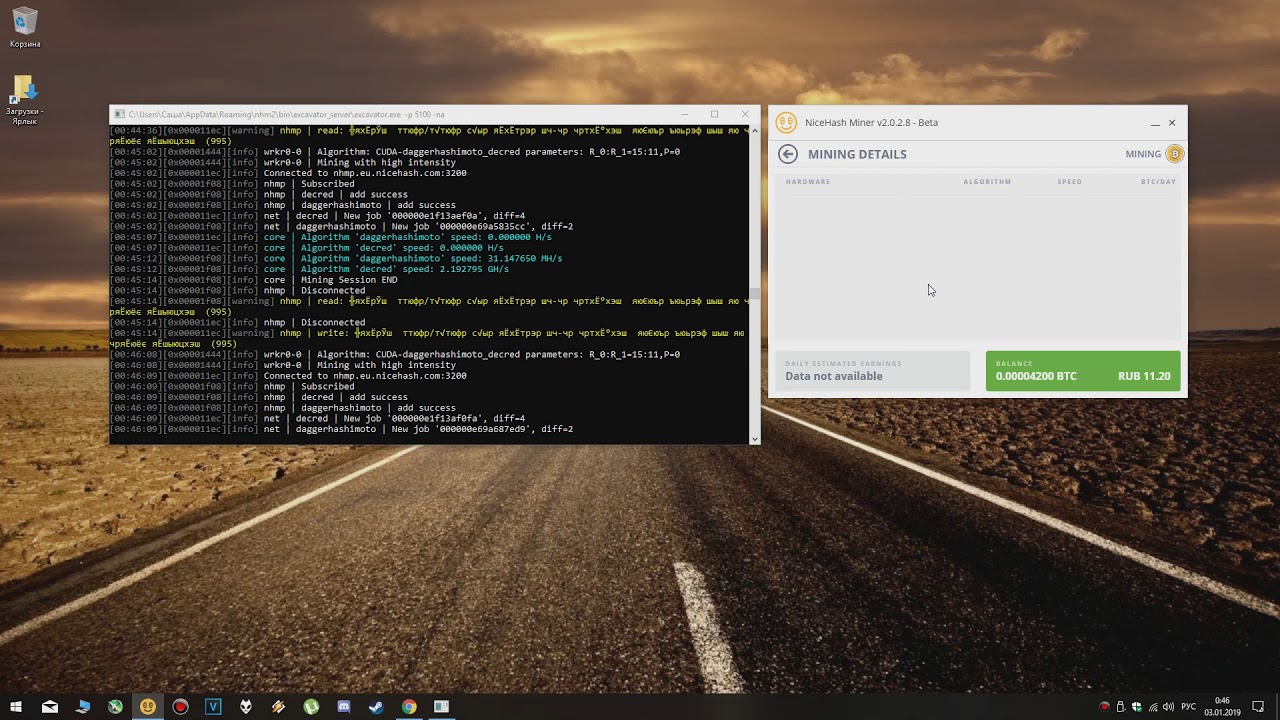The height and width of the screenshot is (720, 1280).
Task: Open the Windows Start menu
Action: coord(16,706)
